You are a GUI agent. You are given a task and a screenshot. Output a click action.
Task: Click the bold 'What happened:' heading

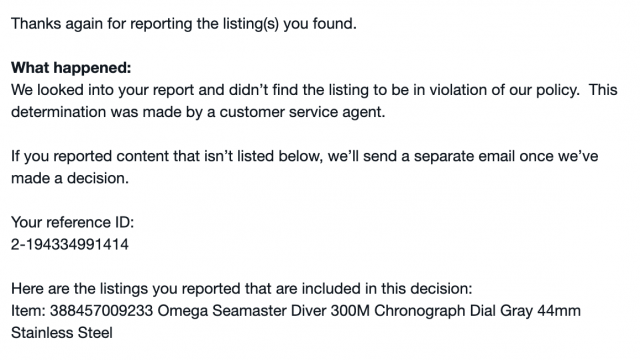71,68
